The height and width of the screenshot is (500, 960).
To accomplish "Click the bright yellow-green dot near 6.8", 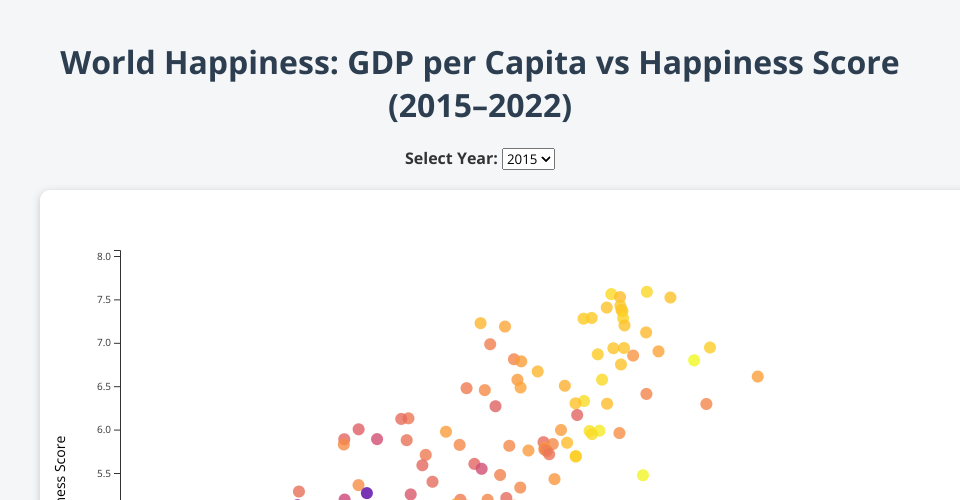I will click(694, 360).
